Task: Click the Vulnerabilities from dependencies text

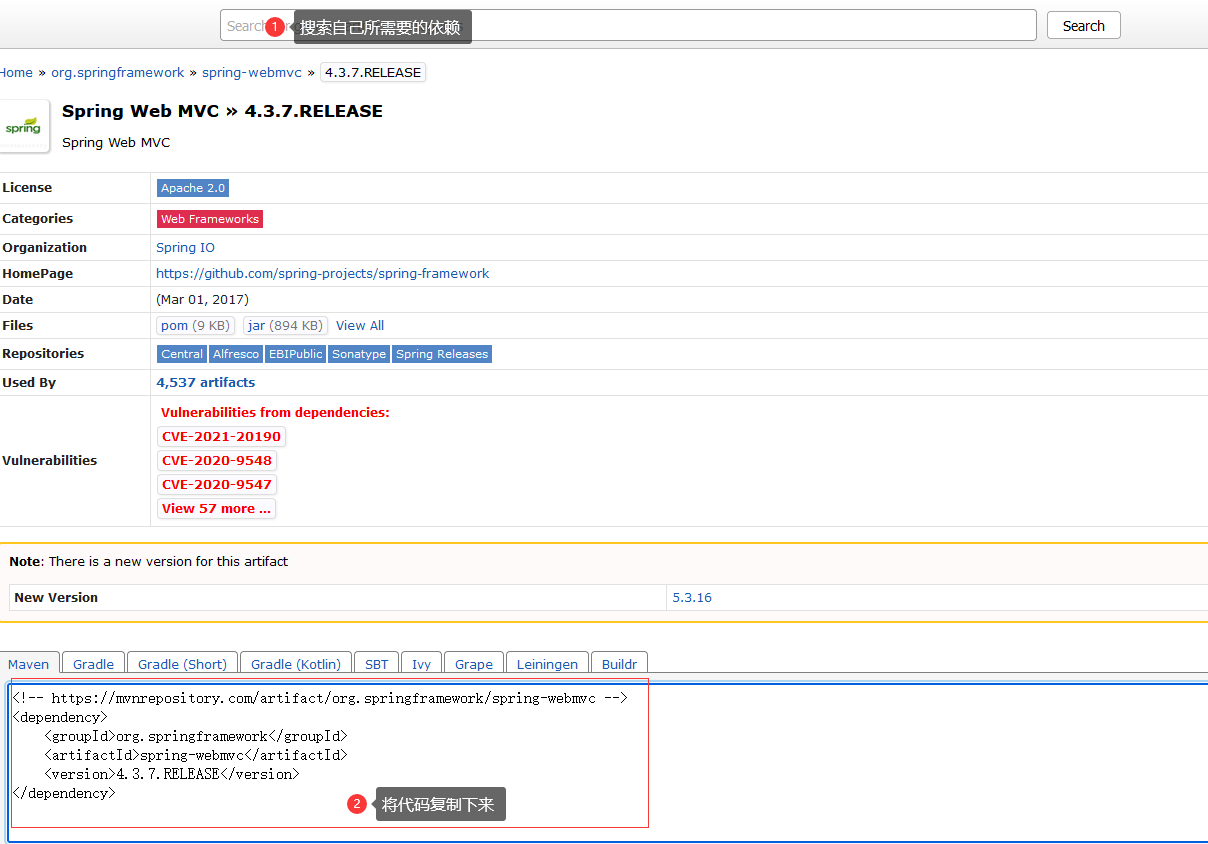Action: [275, 413]
